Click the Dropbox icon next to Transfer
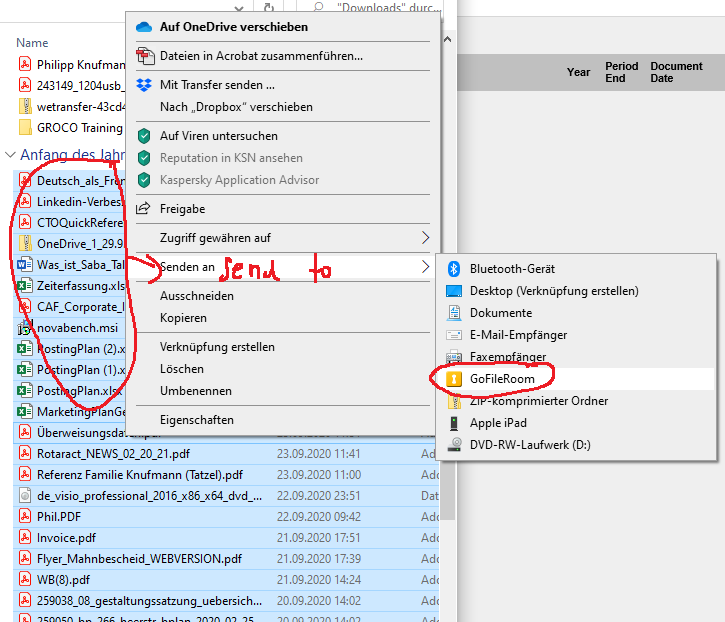Screen dimensions: 725x622 click(x=144, y=85)
